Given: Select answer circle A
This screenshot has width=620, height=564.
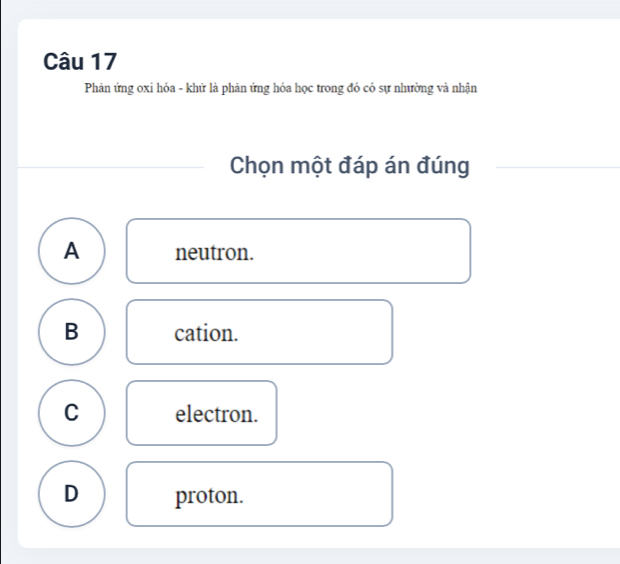Looking at the screenshot, I should (x=70, y=251).
